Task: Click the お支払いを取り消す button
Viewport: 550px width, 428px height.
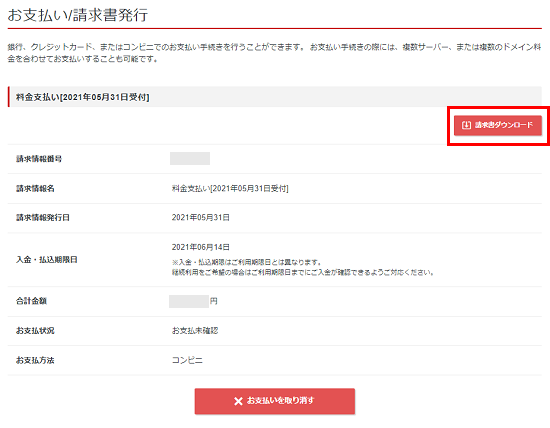Action: (x=275, y=401)
